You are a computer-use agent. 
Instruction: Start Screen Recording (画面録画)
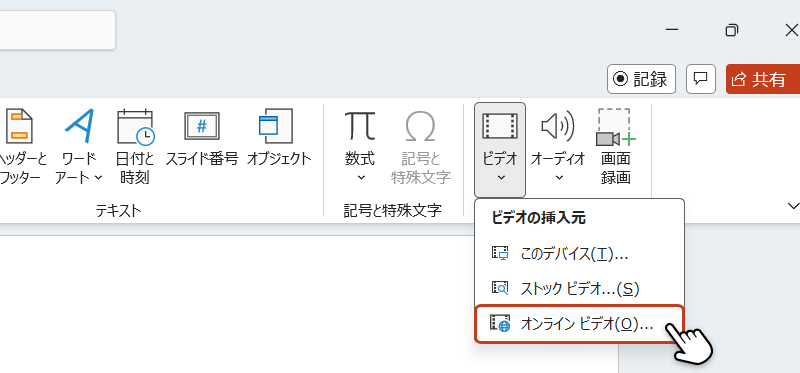point(616,146)
